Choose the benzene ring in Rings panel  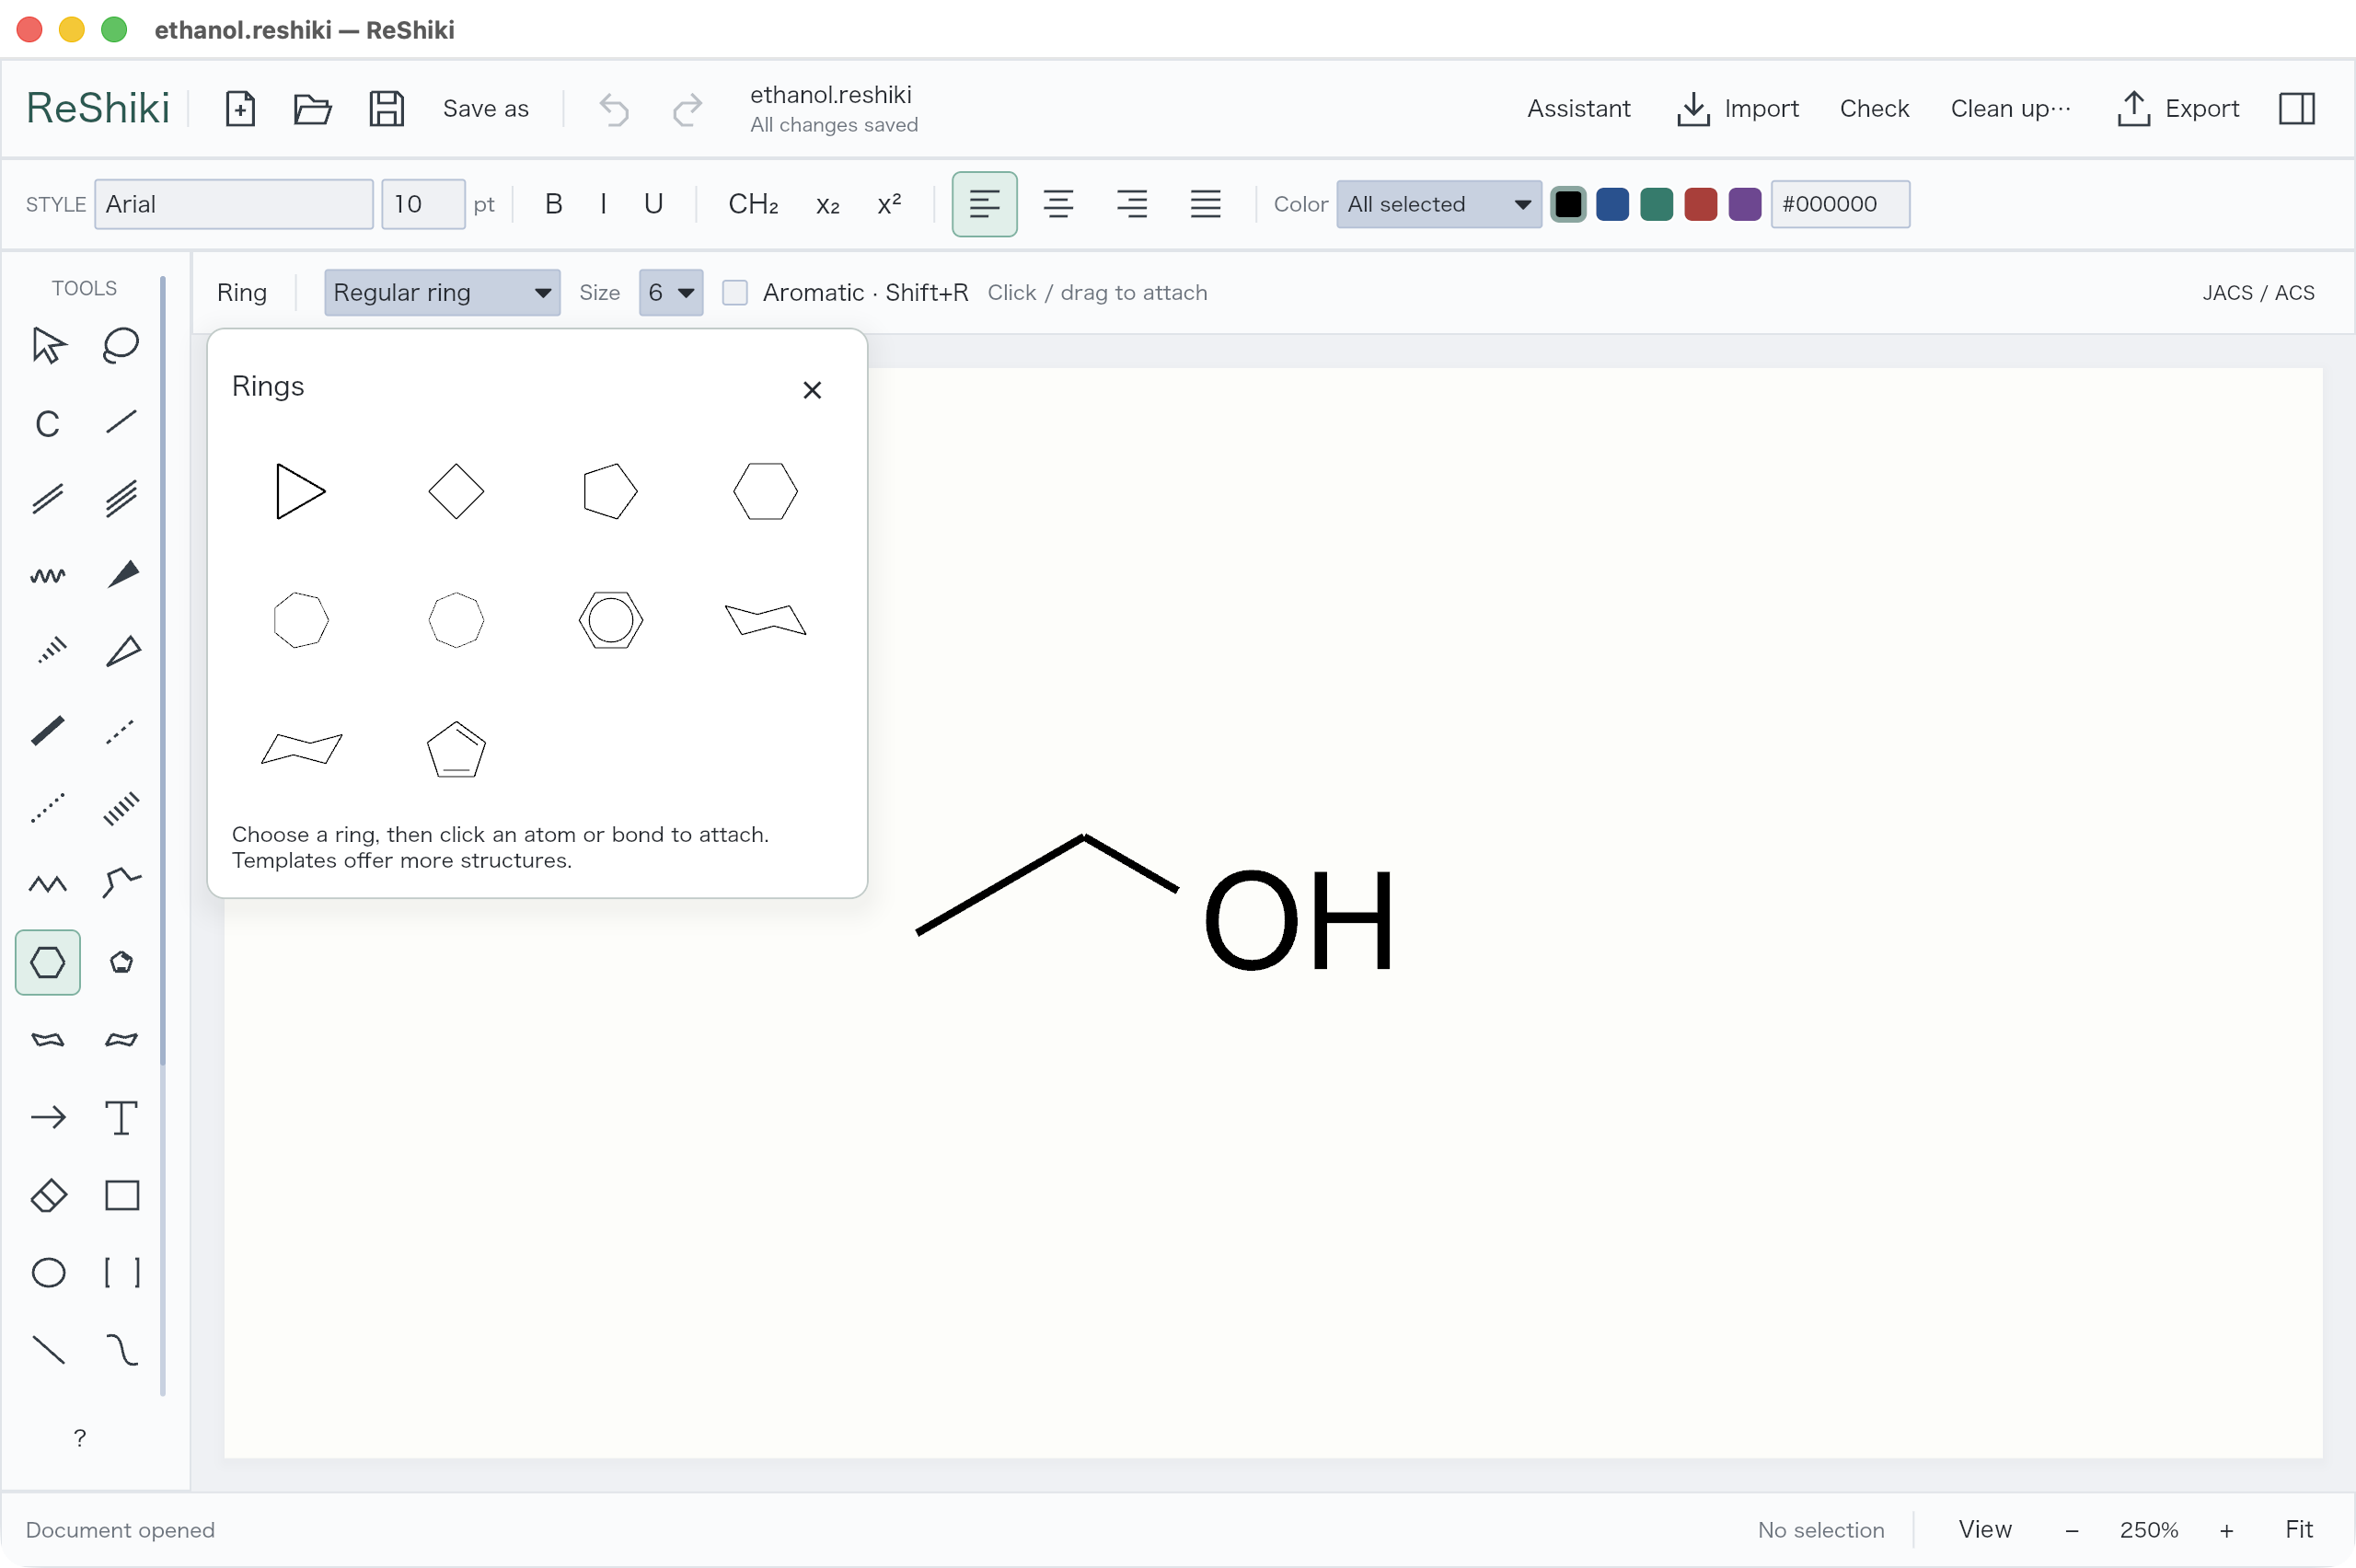(610, 620)
